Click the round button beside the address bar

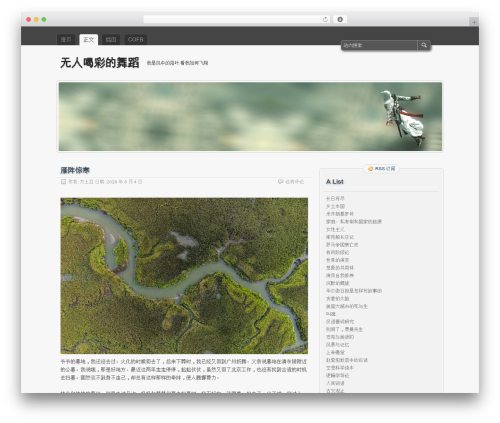pyautogui.click(x=340, y=19)
